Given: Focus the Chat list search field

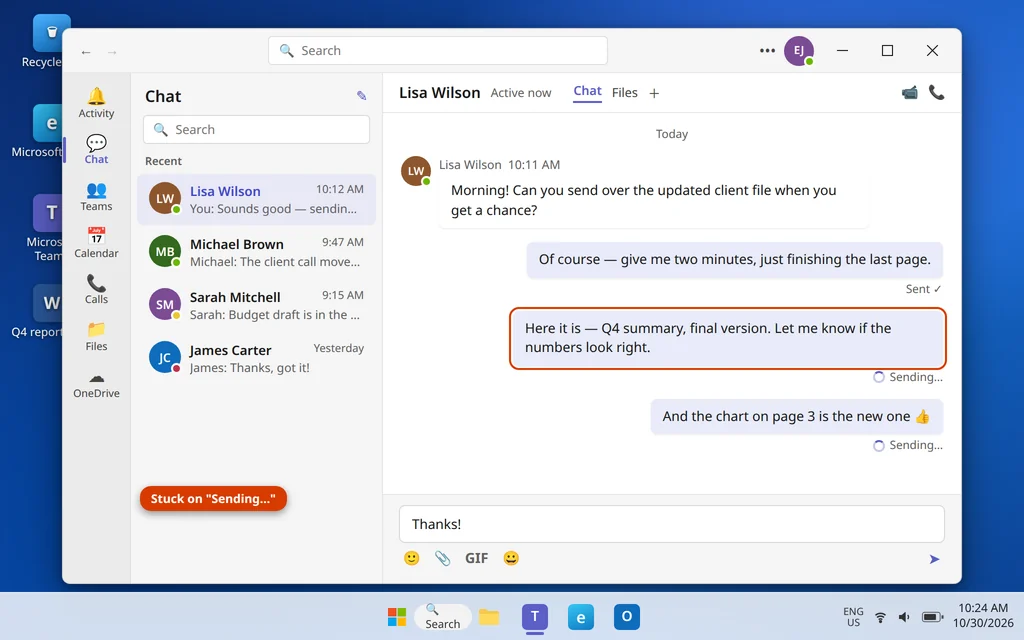Looking at the screenshot, I should click(257, 129).
